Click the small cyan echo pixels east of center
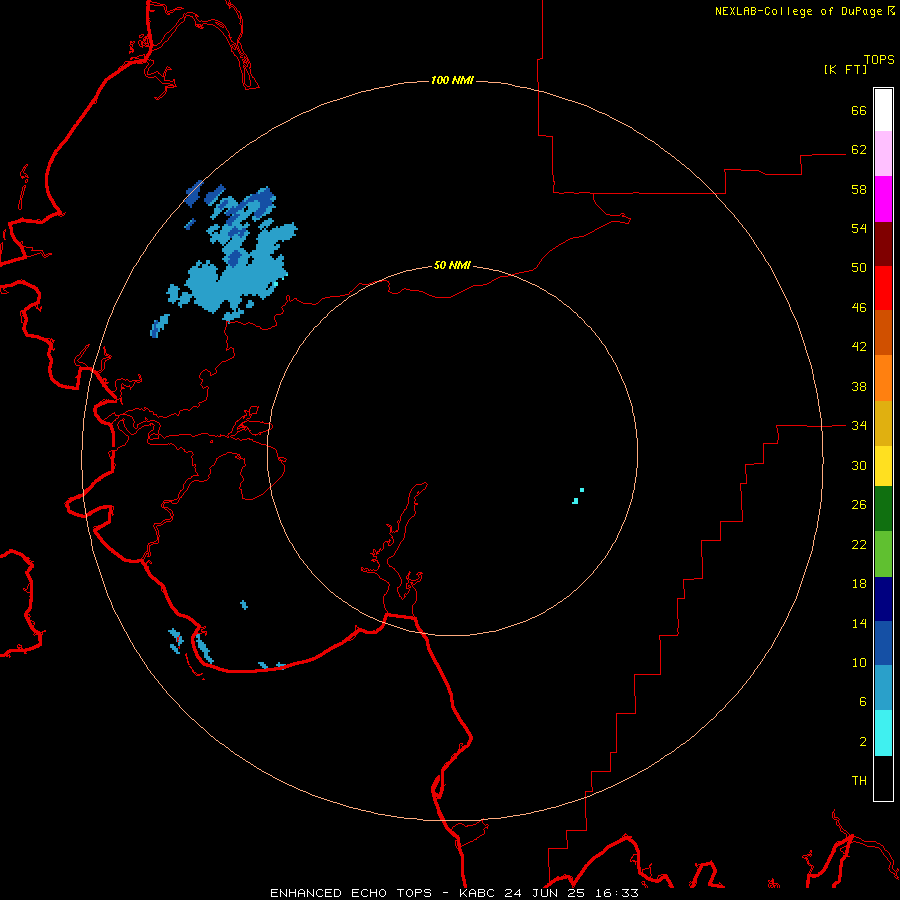This screenshot has height=900, width=900. tap(578, 496)
